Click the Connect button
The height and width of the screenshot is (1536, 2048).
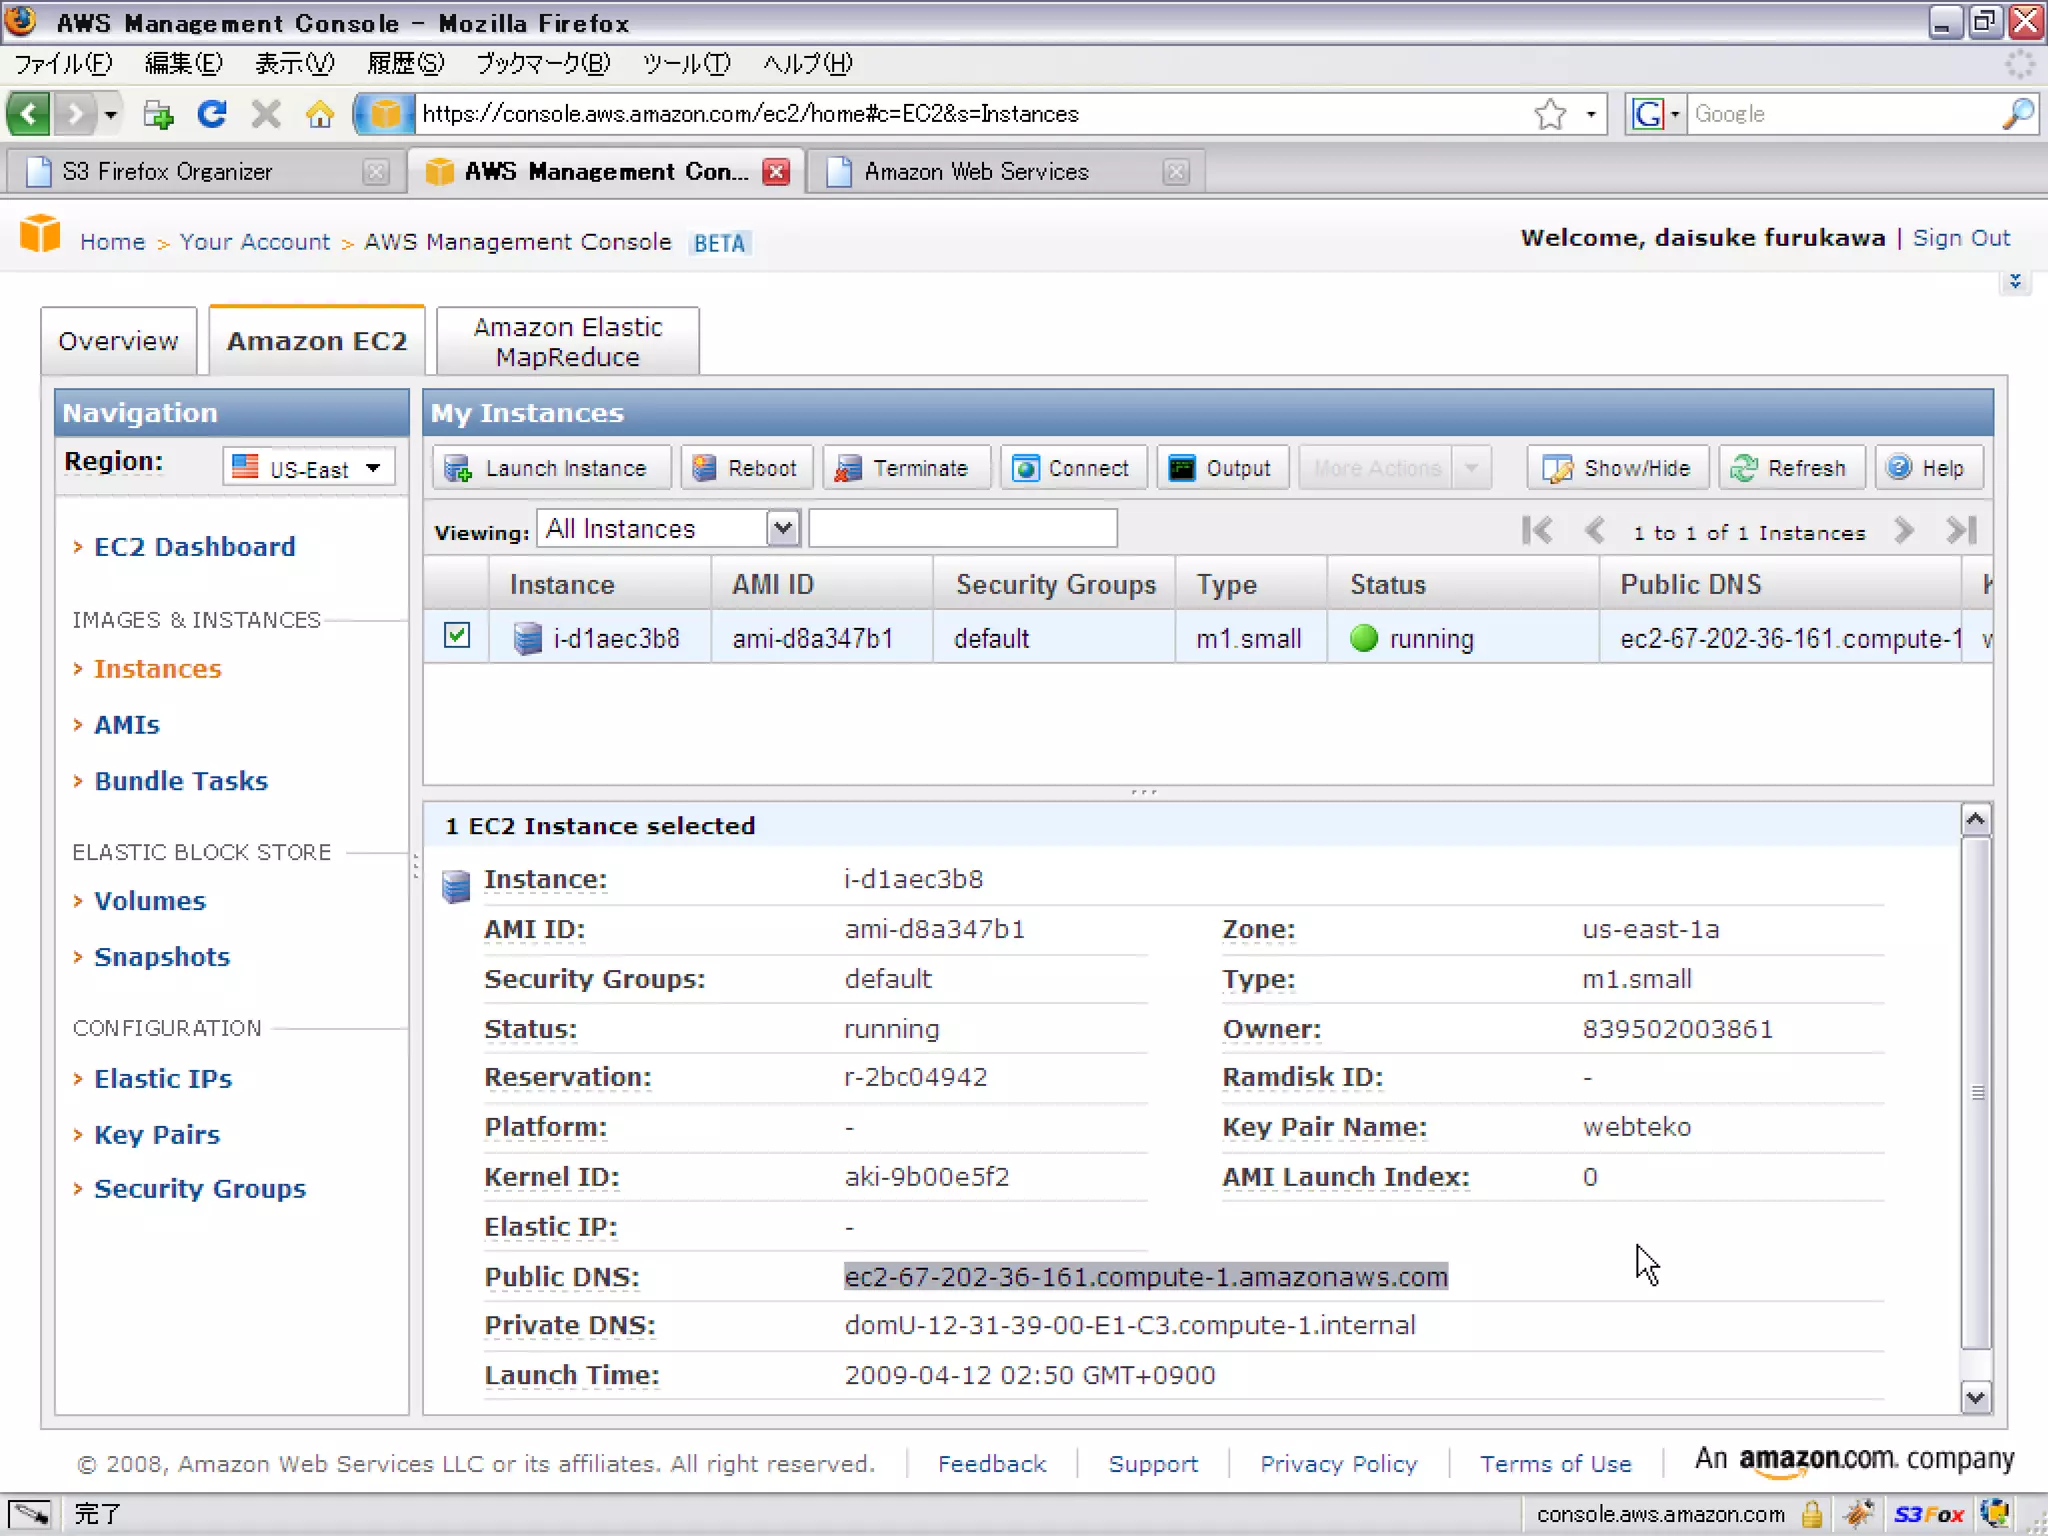coord(1072,468)
